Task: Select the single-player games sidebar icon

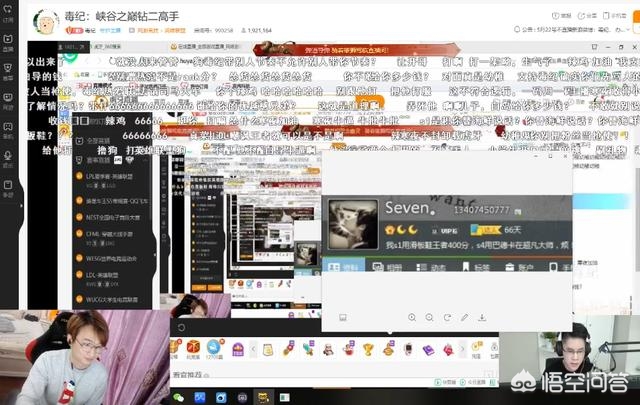Action: tap(8, 129)
